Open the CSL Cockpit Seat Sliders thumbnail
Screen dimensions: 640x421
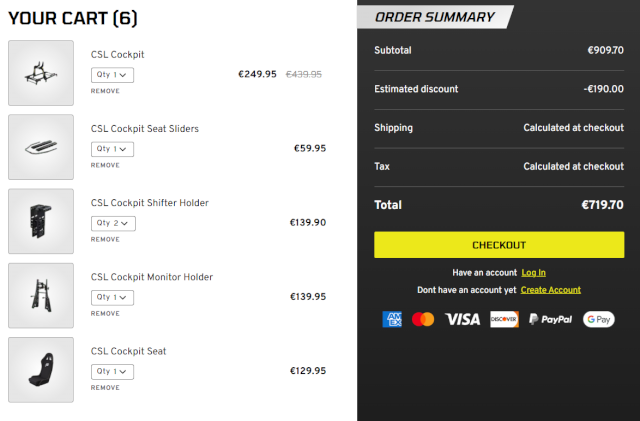(x=41, y=147)
